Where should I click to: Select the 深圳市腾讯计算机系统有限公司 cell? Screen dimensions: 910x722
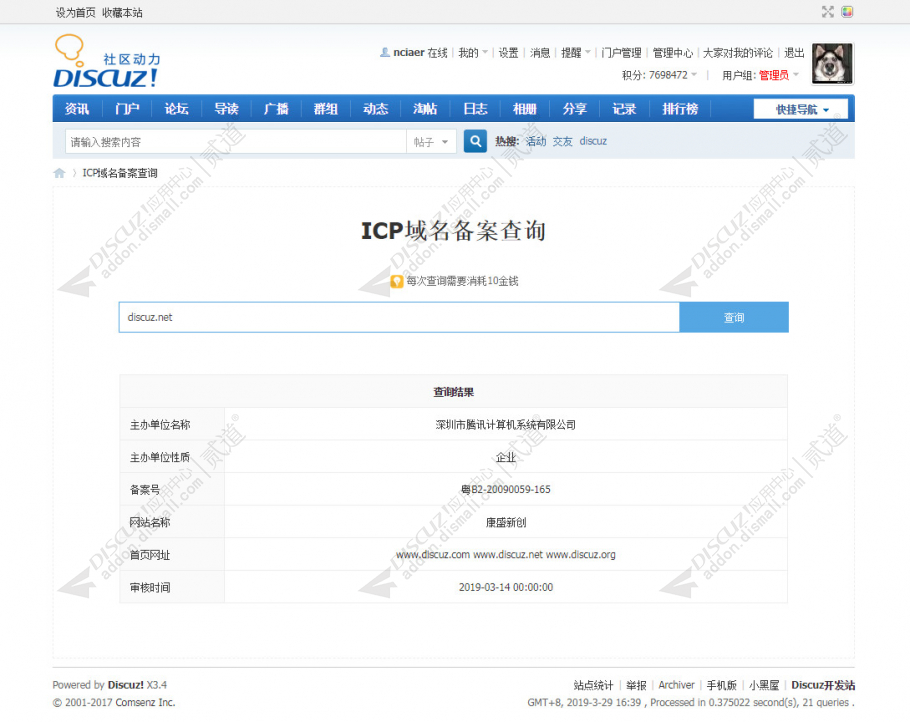(505, 424)
